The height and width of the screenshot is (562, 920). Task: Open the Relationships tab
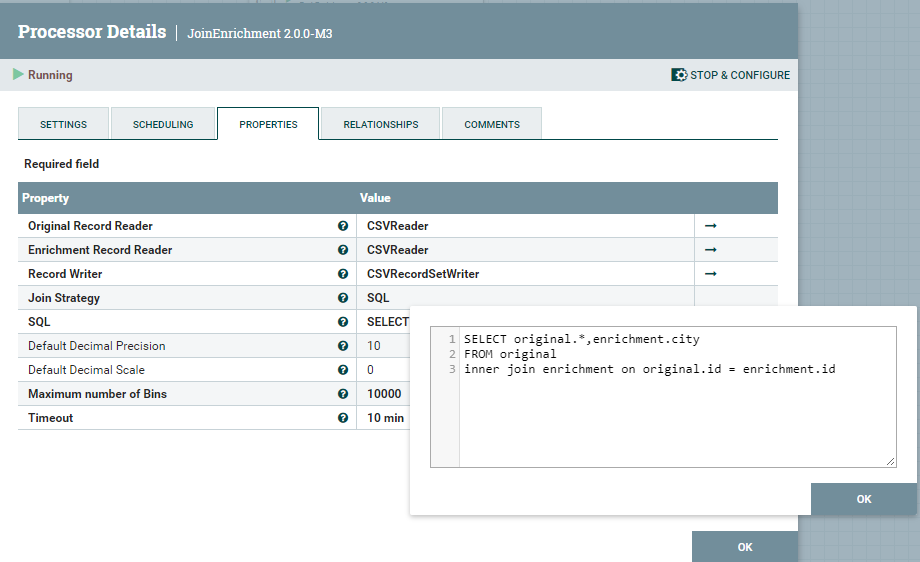381,124
